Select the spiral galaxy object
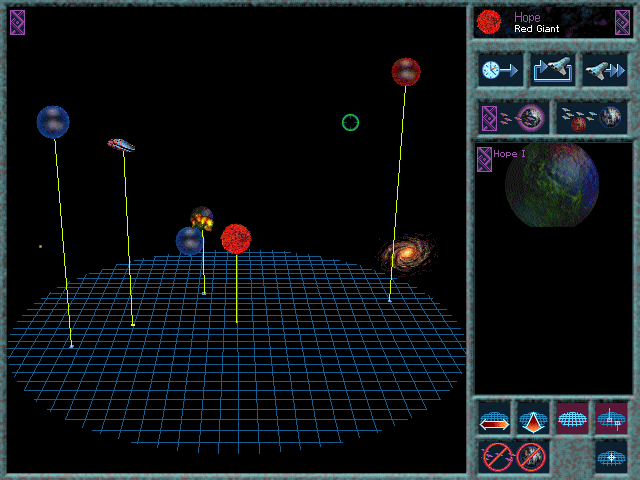Image resolution: width=640 pixels, height=480 pixels. click(407, 253)
